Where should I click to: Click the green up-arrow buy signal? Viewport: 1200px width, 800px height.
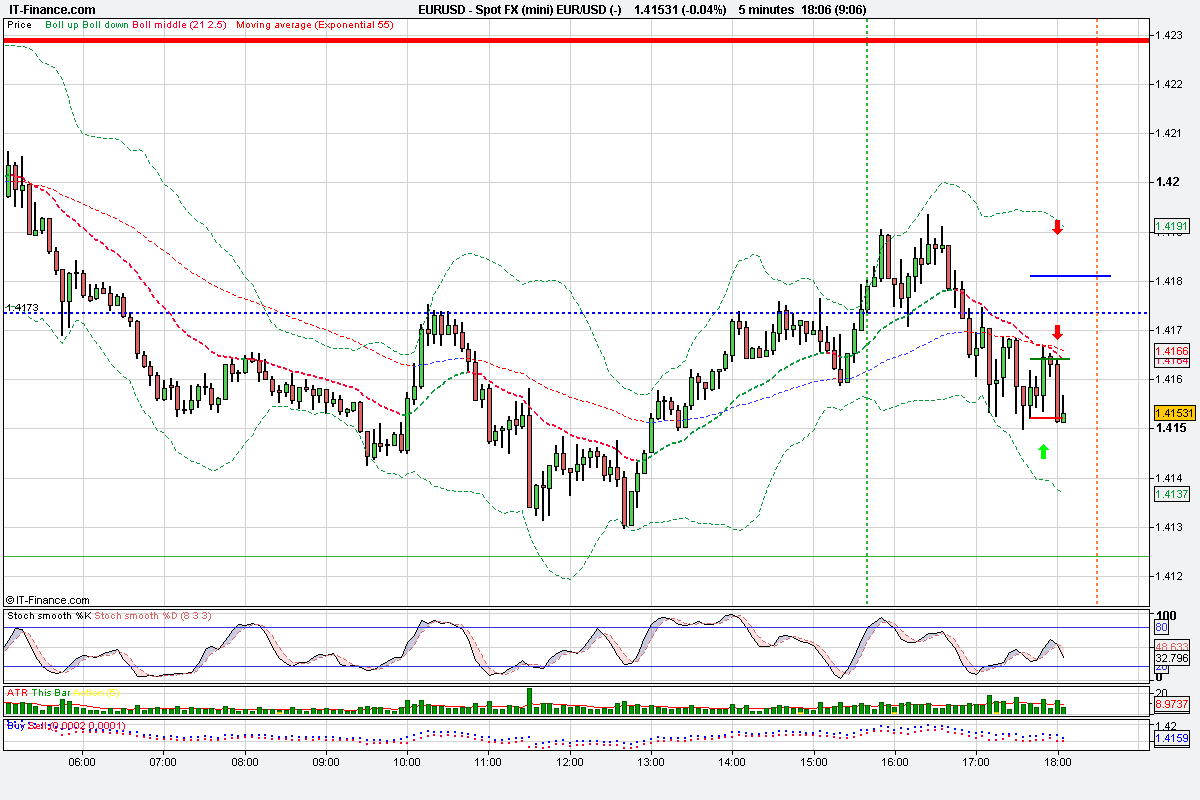[x=1044, y=452]
